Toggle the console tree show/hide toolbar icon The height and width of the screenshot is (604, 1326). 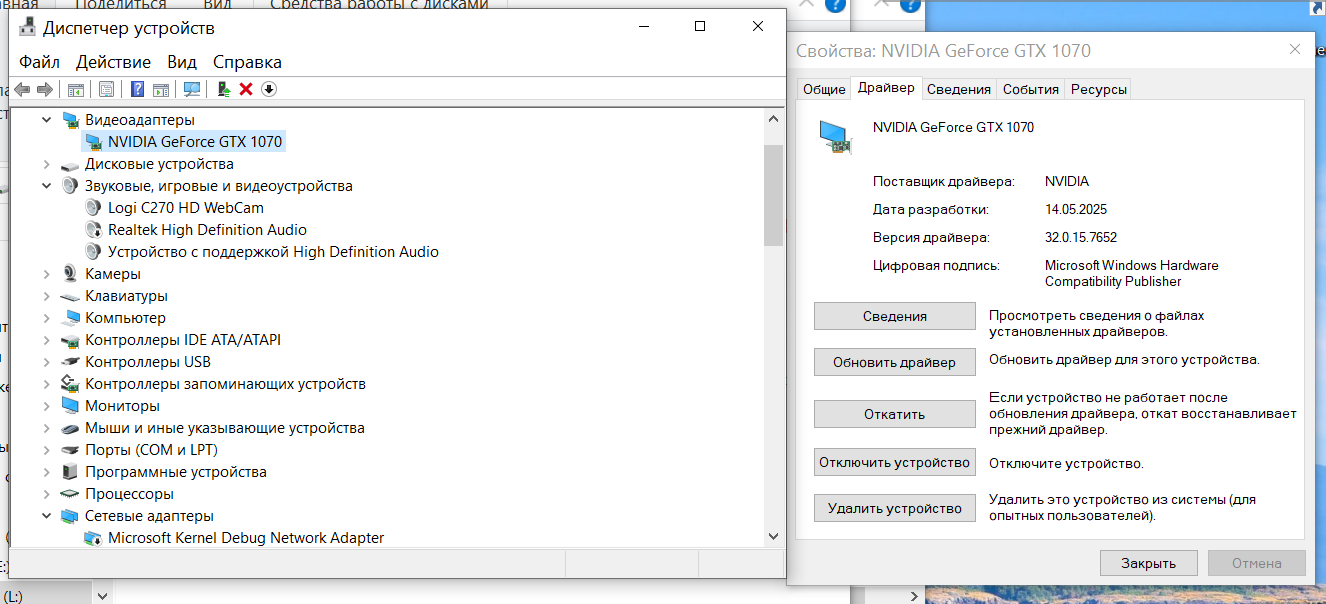point(76,89)
